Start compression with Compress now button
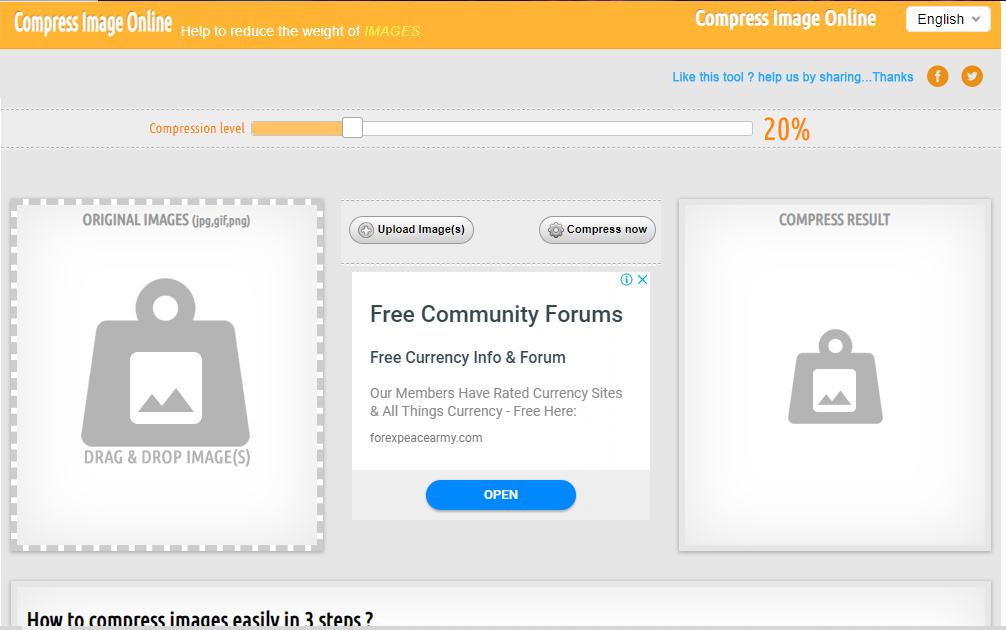 point(598,230)
